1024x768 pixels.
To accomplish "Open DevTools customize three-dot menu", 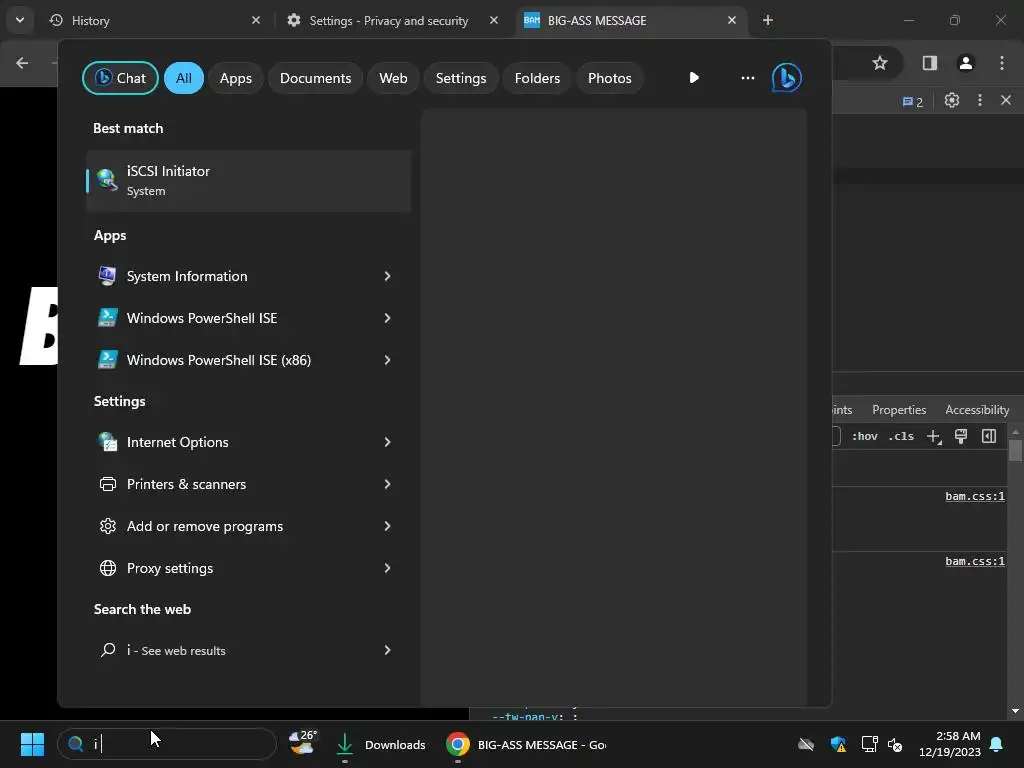I will pyautogui.click(x=980, y=101).
